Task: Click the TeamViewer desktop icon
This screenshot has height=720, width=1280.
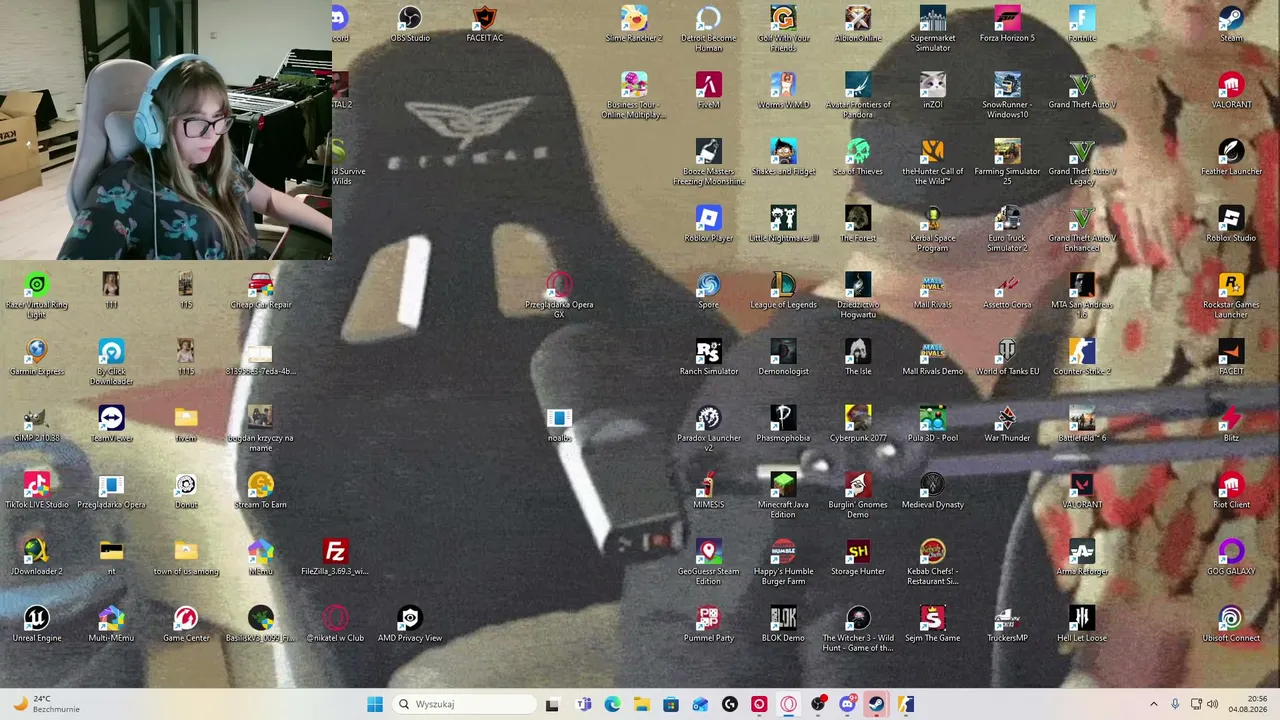Action: pos(111,424)
